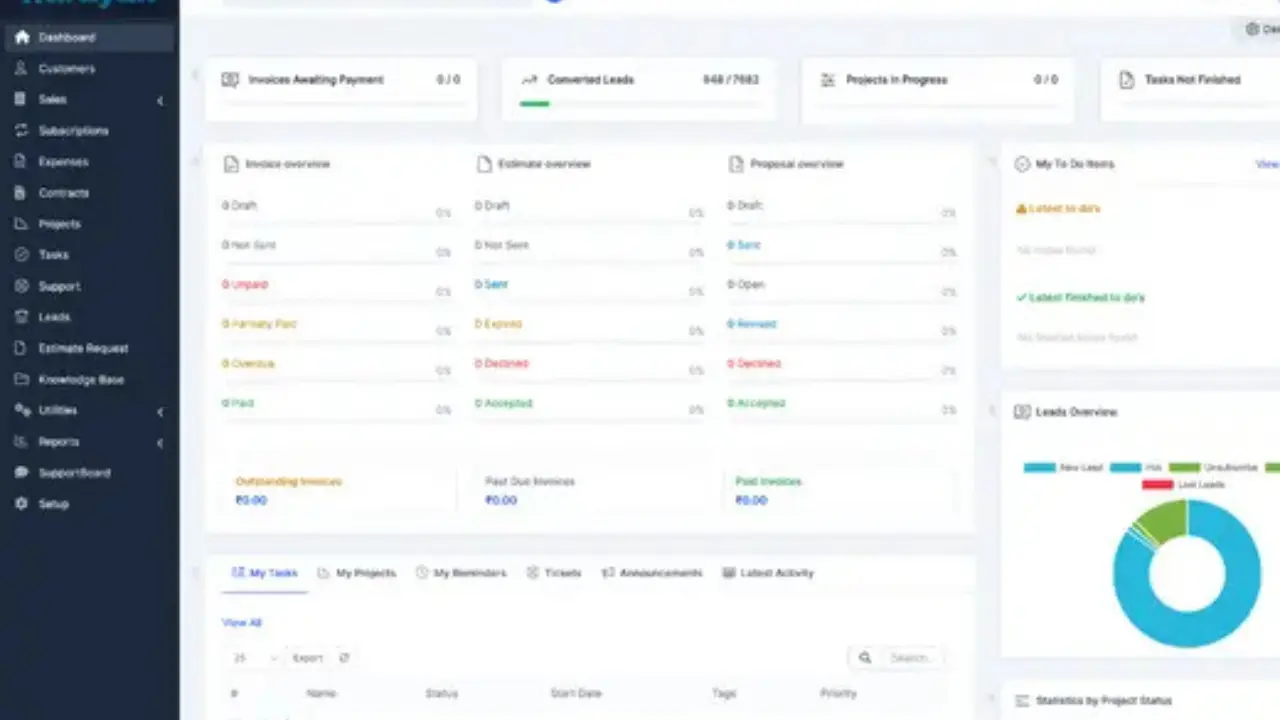The image size is (1280, 720).
Task: Click the Overdue invoices link
Action: (248, 364)
